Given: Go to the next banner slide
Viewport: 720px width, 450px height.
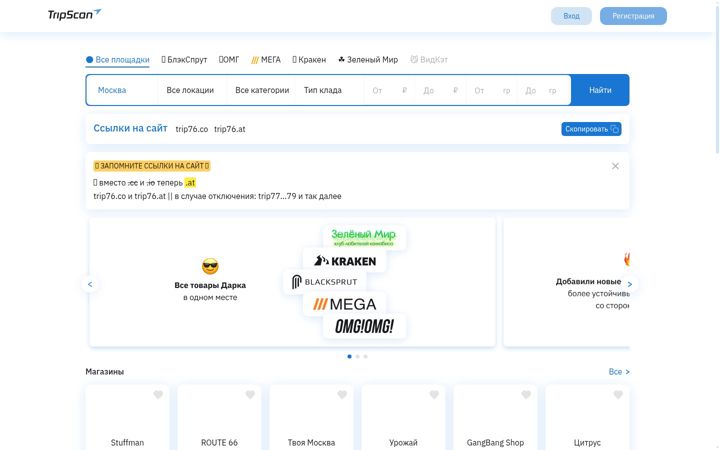Looking at the screenshot, I should click(x=630, y=284).
